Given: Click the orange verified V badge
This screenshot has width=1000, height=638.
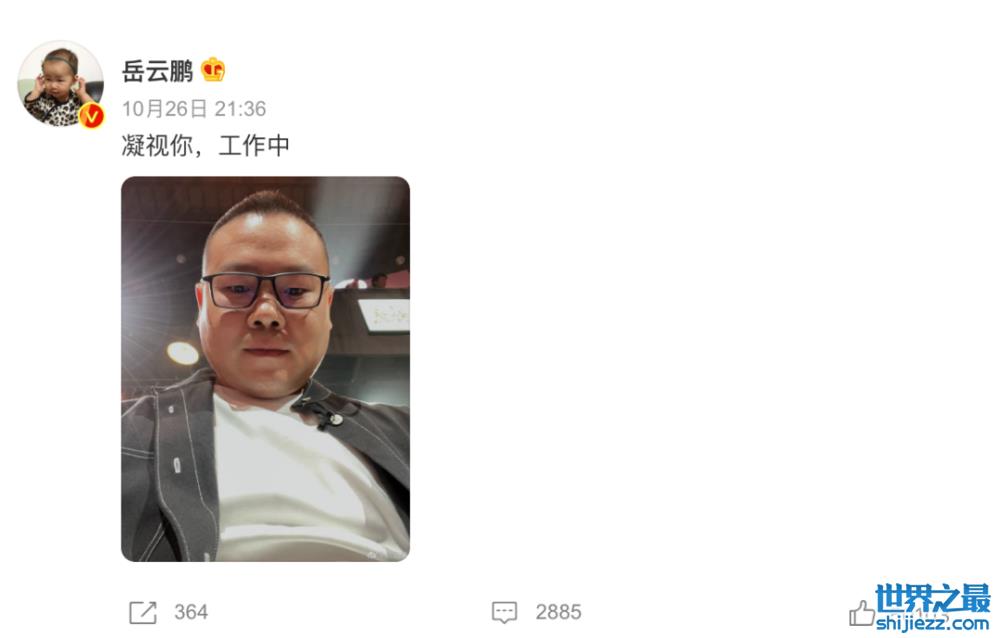Looking at the screenshot, I should click(91, 115).
